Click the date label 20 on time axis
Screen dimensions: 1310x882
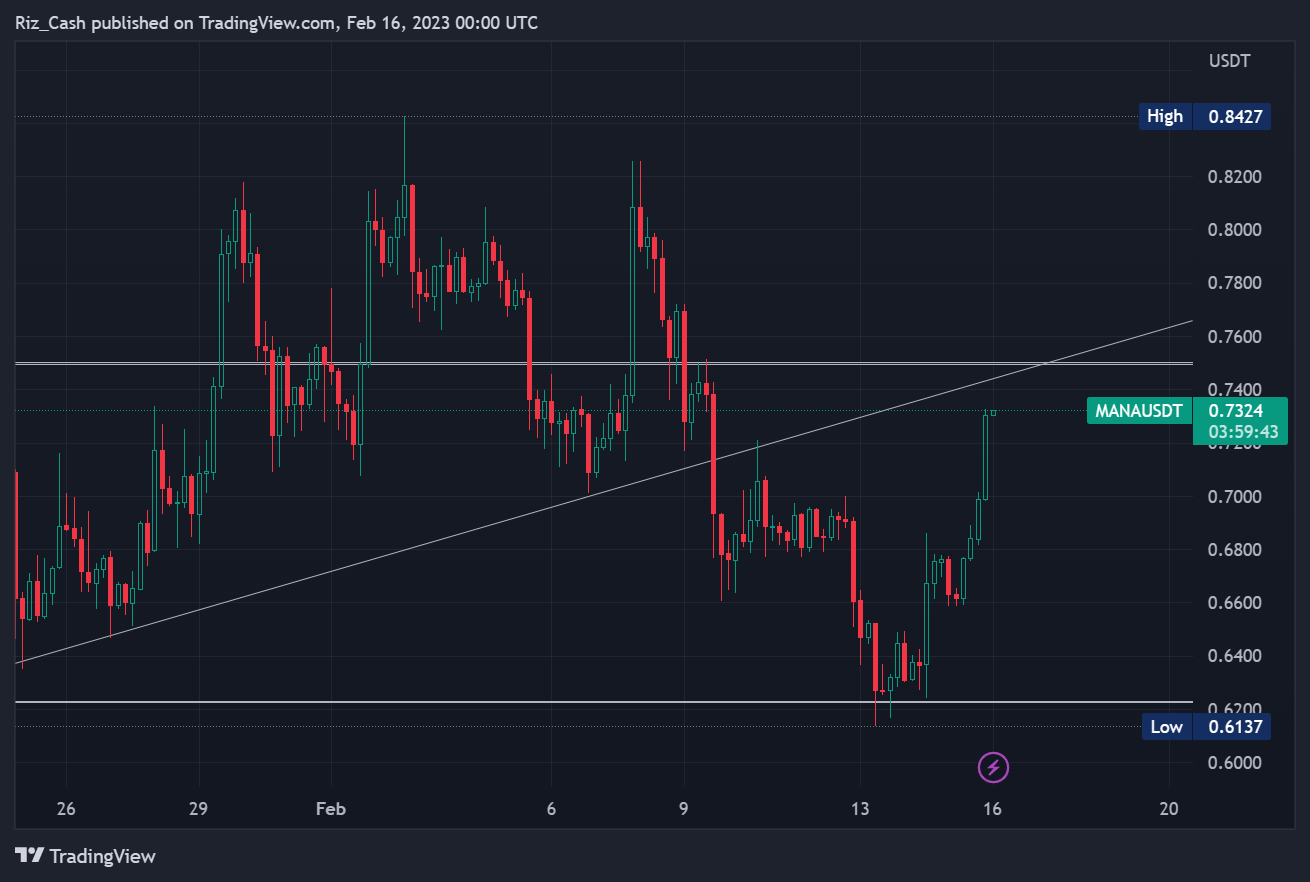pyautogui.click(x=1169, y=809)
